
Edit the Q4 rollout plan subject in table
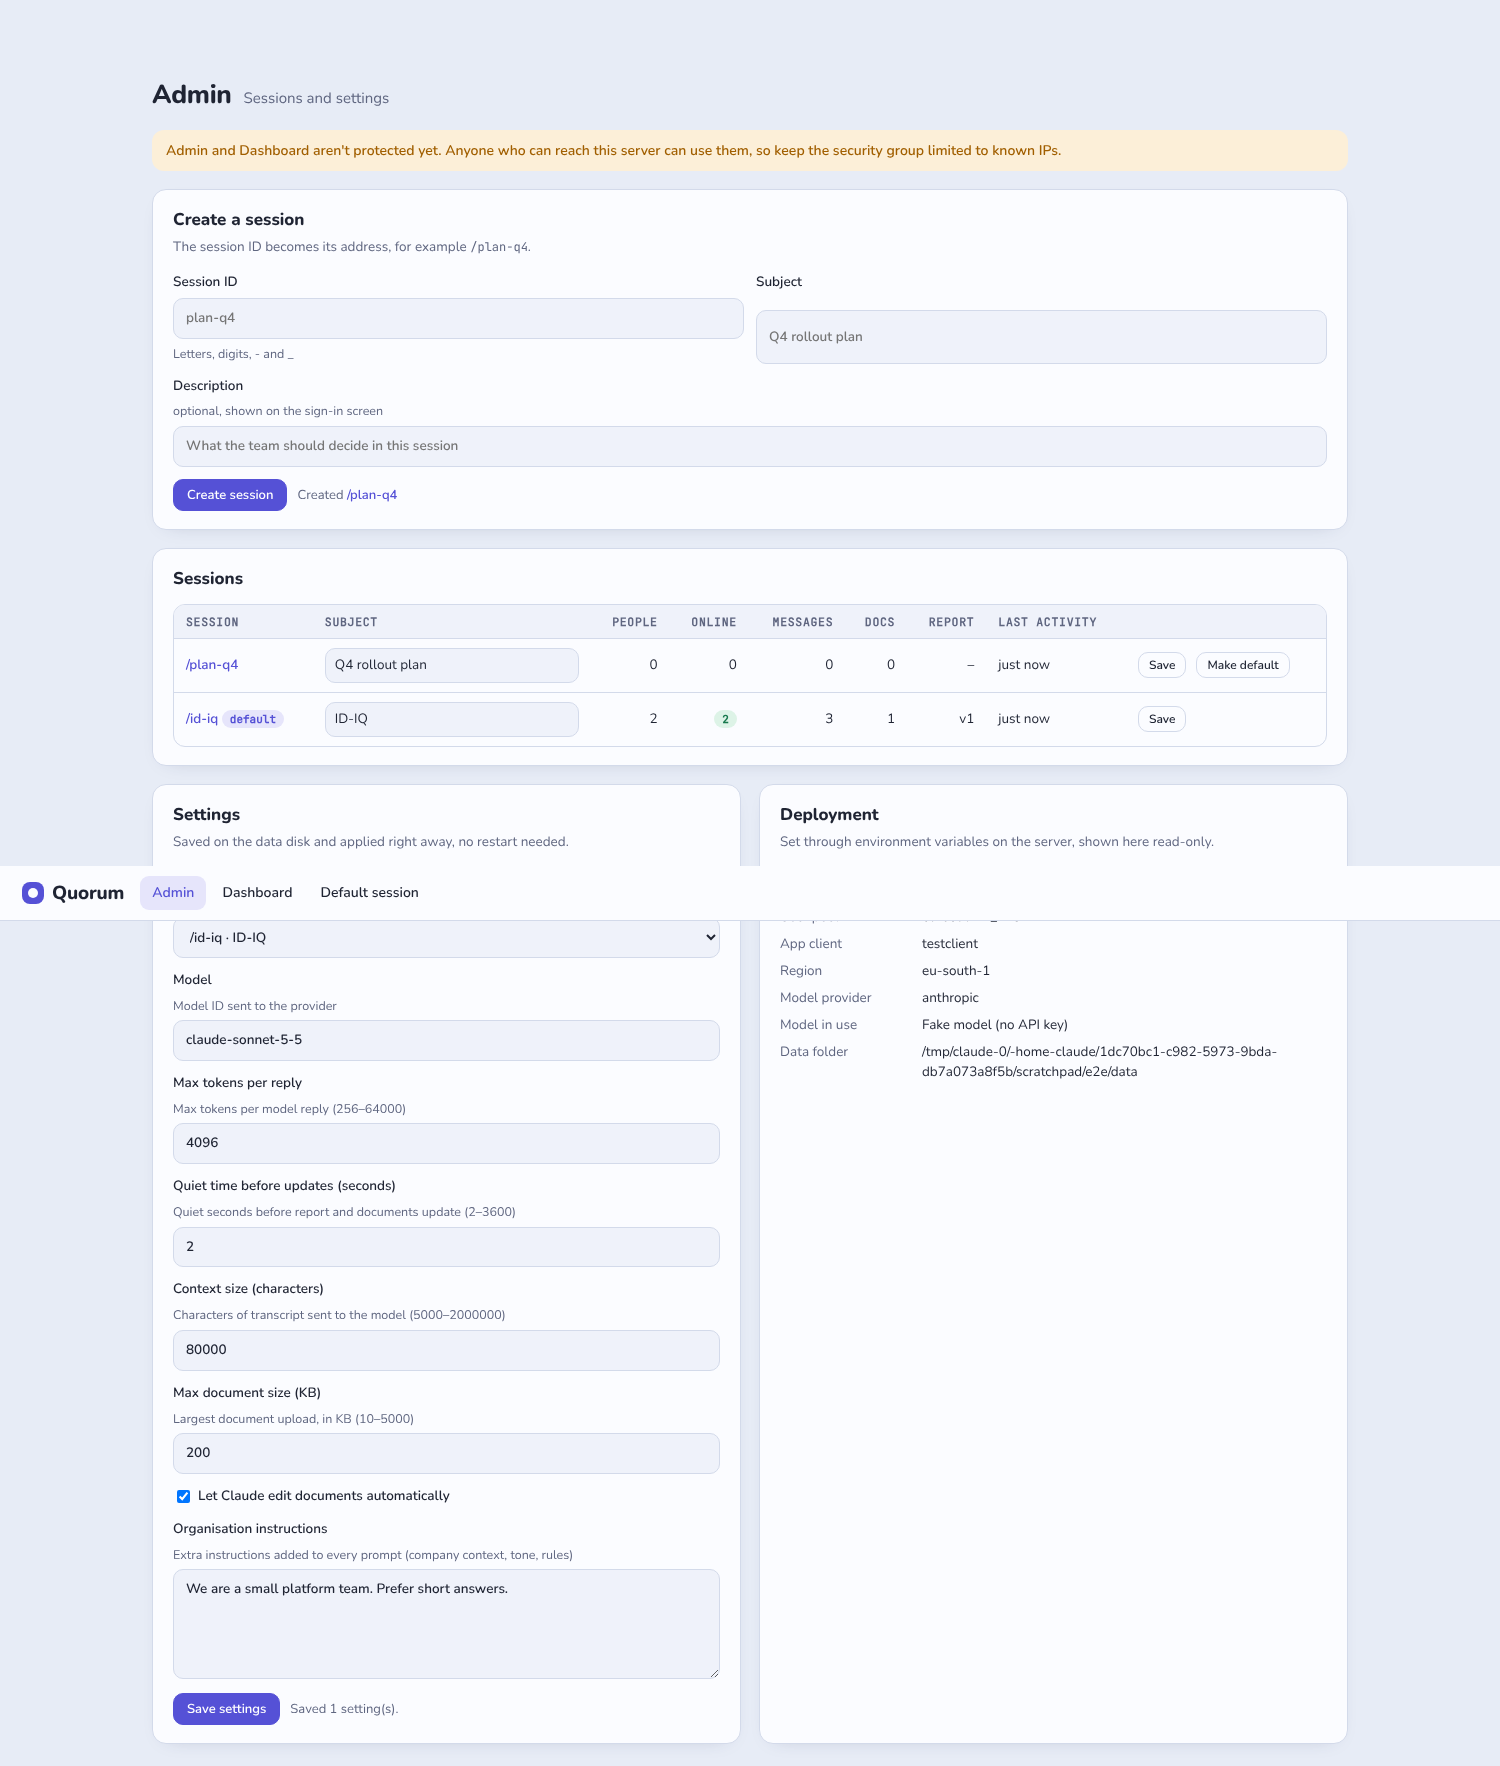point(452,665)
